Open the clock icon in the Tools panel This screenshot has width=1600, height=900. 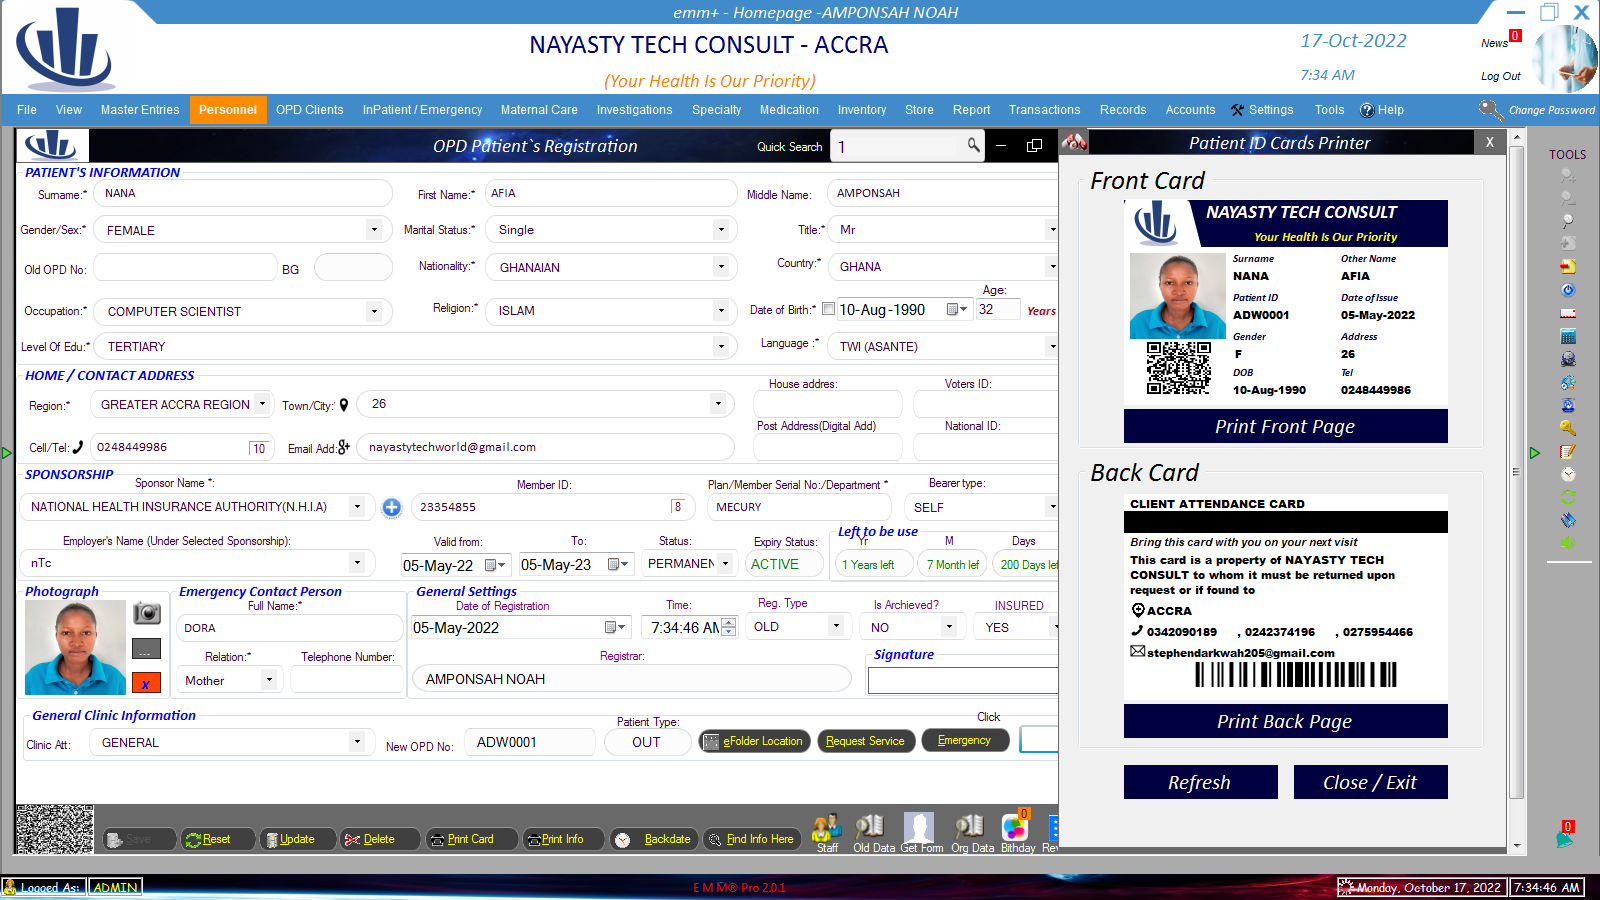1568,474
